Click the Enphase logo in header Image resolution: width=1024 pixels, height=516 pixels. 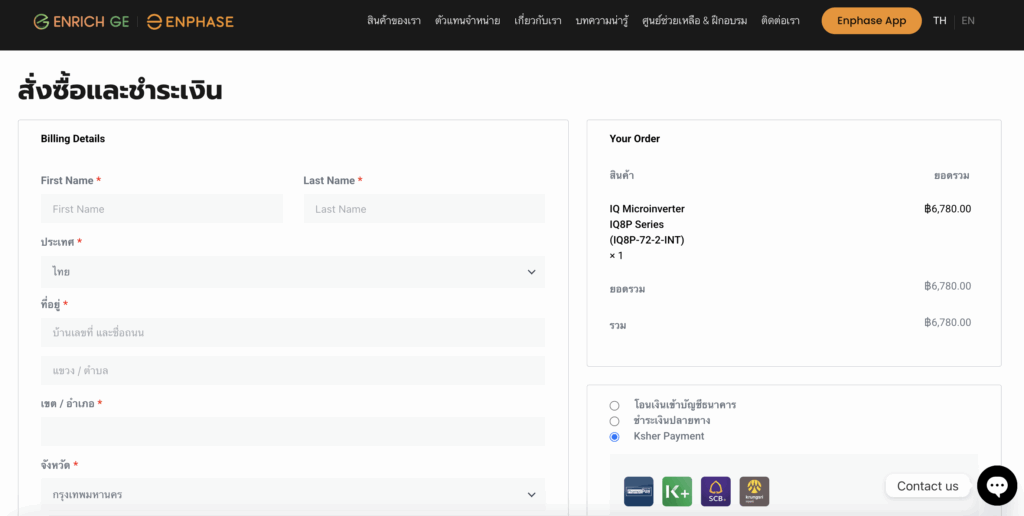(x=190, y=21)
